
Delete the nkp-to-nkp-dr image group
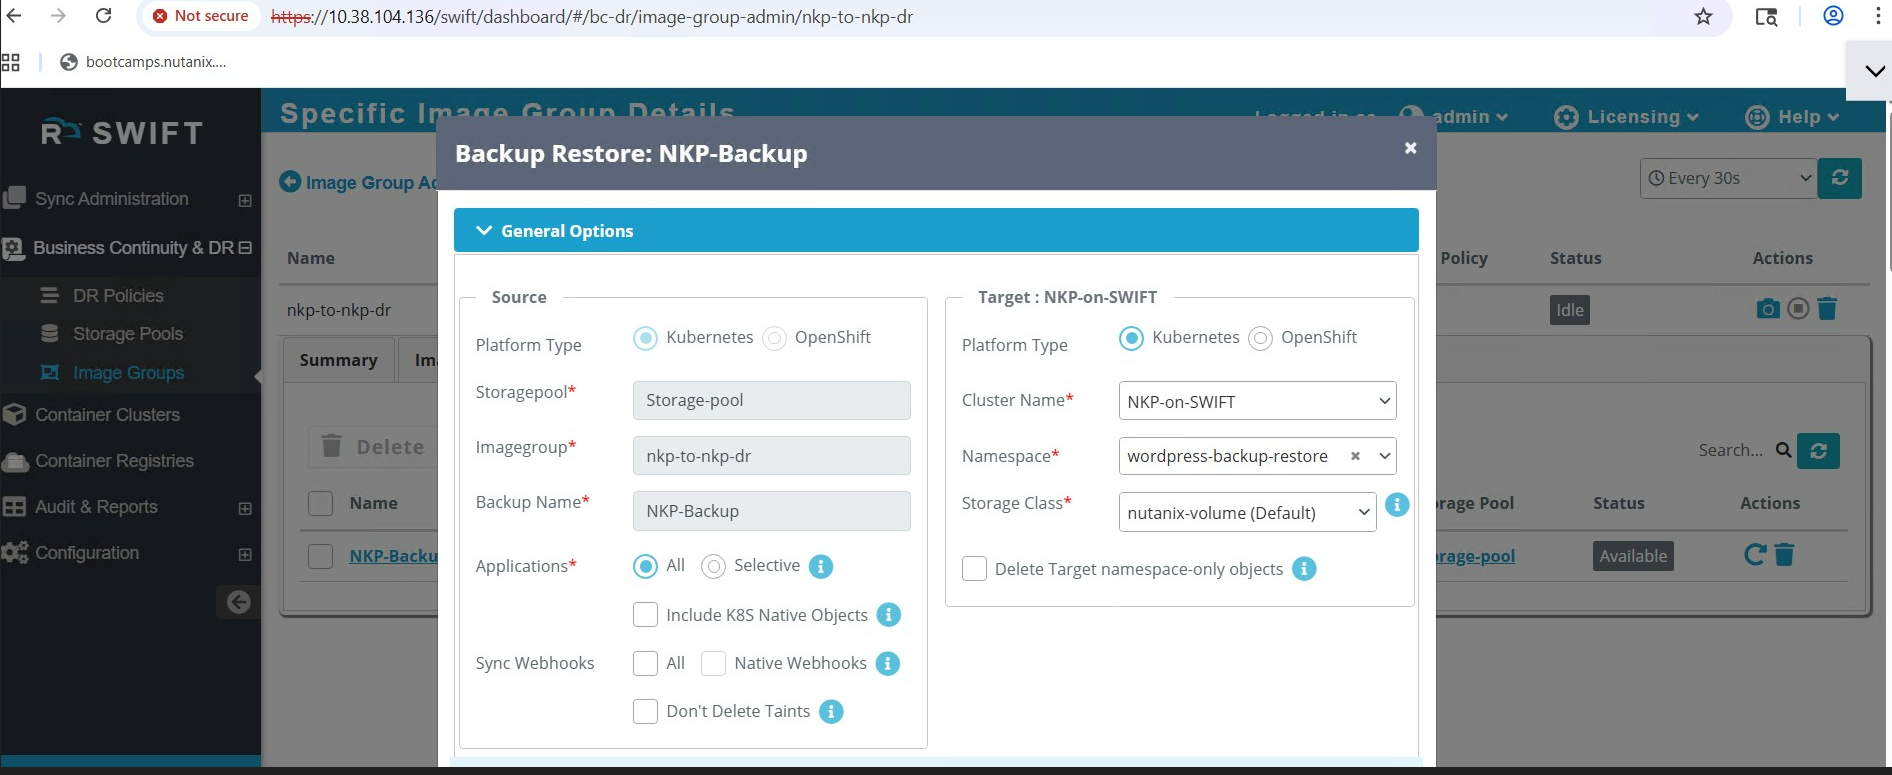[1827, 309]
